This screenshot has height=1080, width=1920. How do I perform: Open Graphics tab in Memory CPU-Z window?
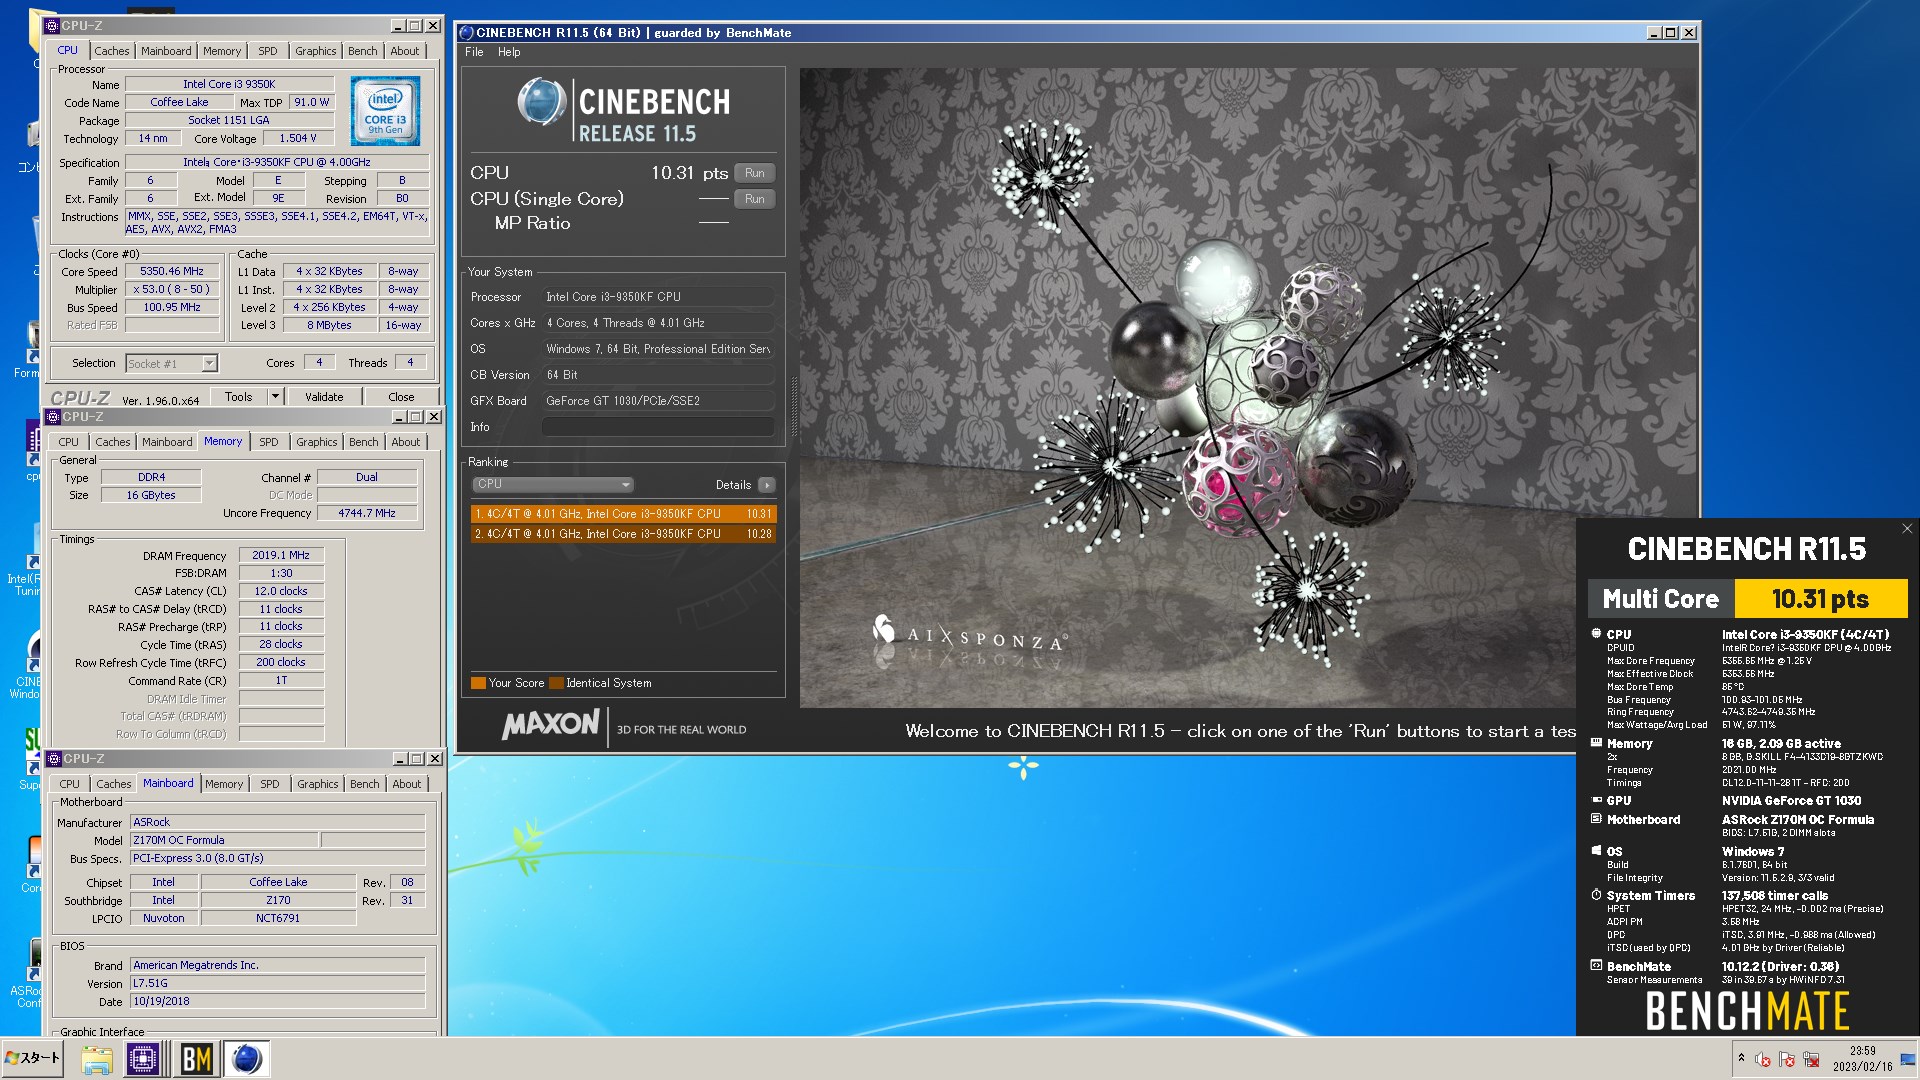tap(317, 442)
